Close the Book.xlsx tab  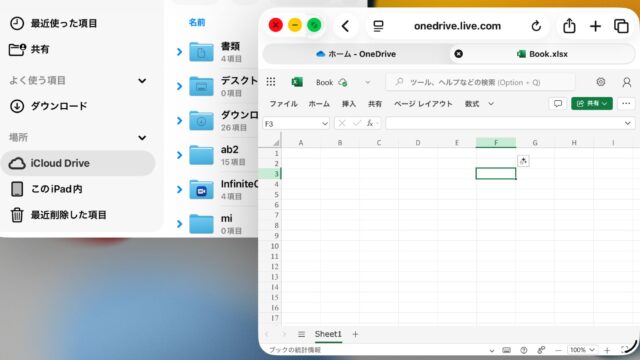[x=458, y=54]
